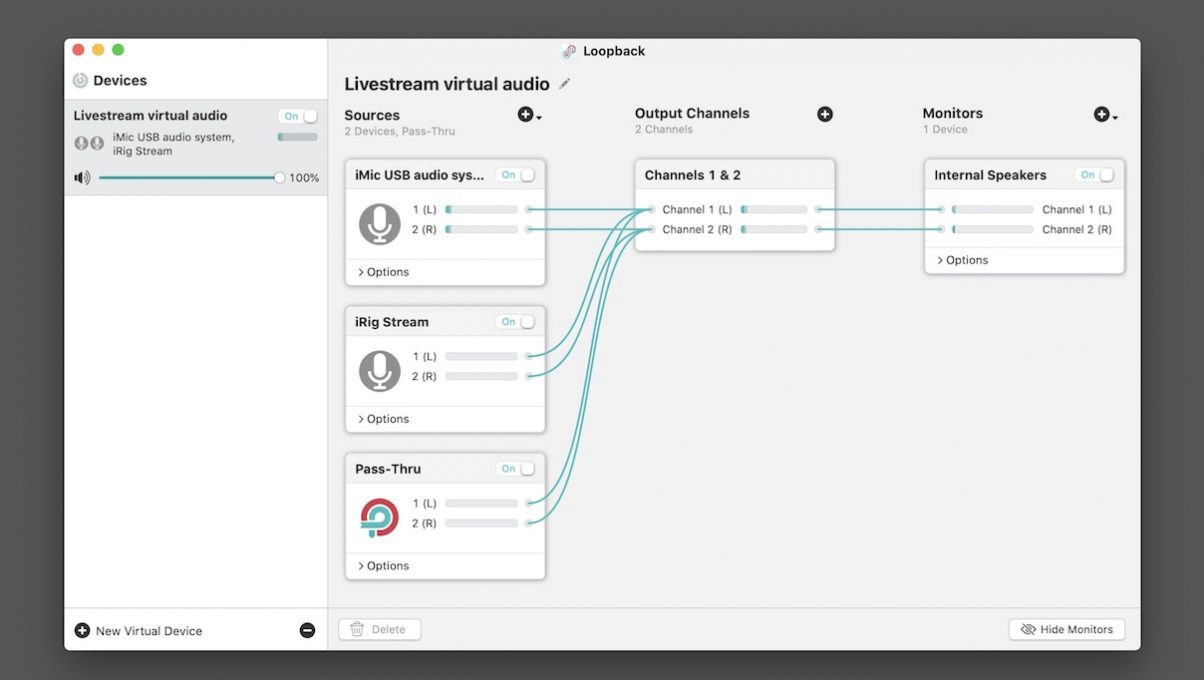Click the trash icon on Delete button
Screen dimensions: 1204x680
(357, 629)
